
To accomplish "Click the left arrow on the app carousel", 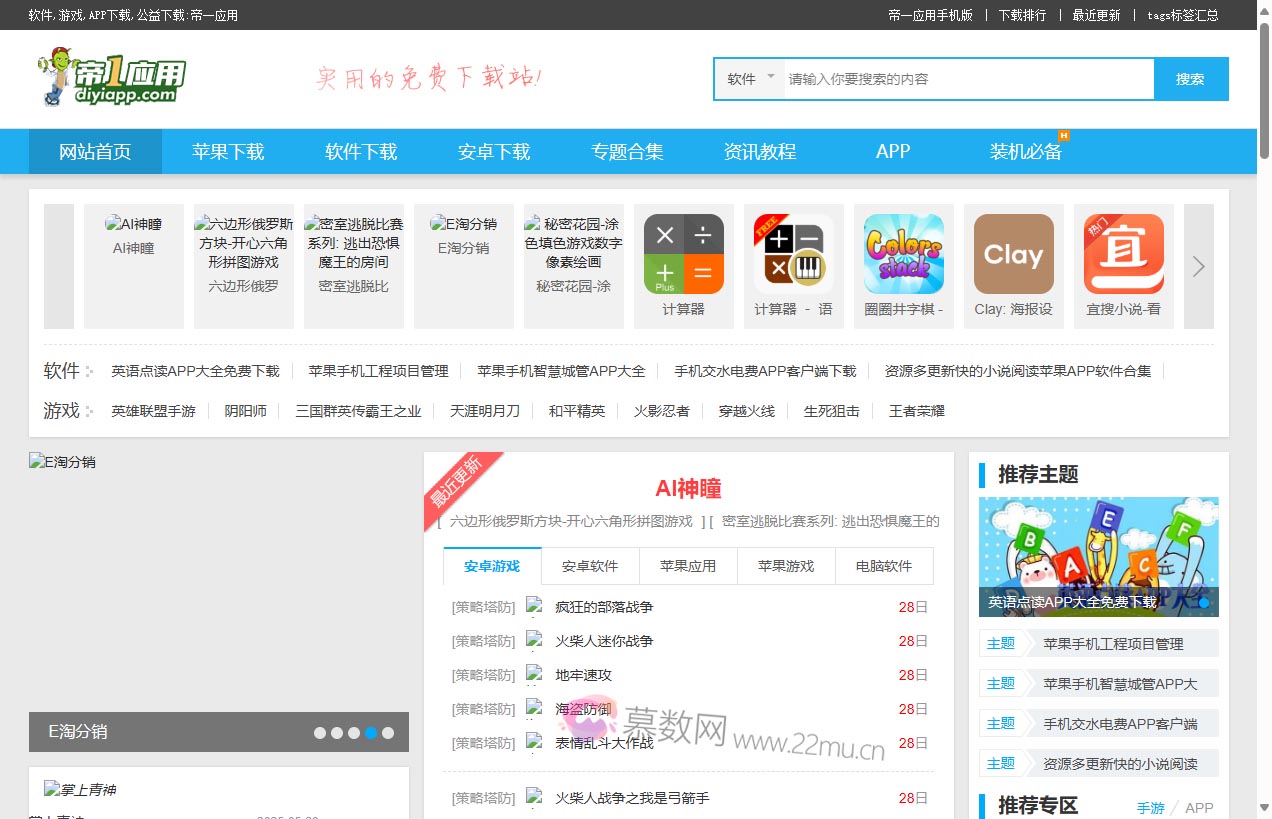I will pos(59,266).
